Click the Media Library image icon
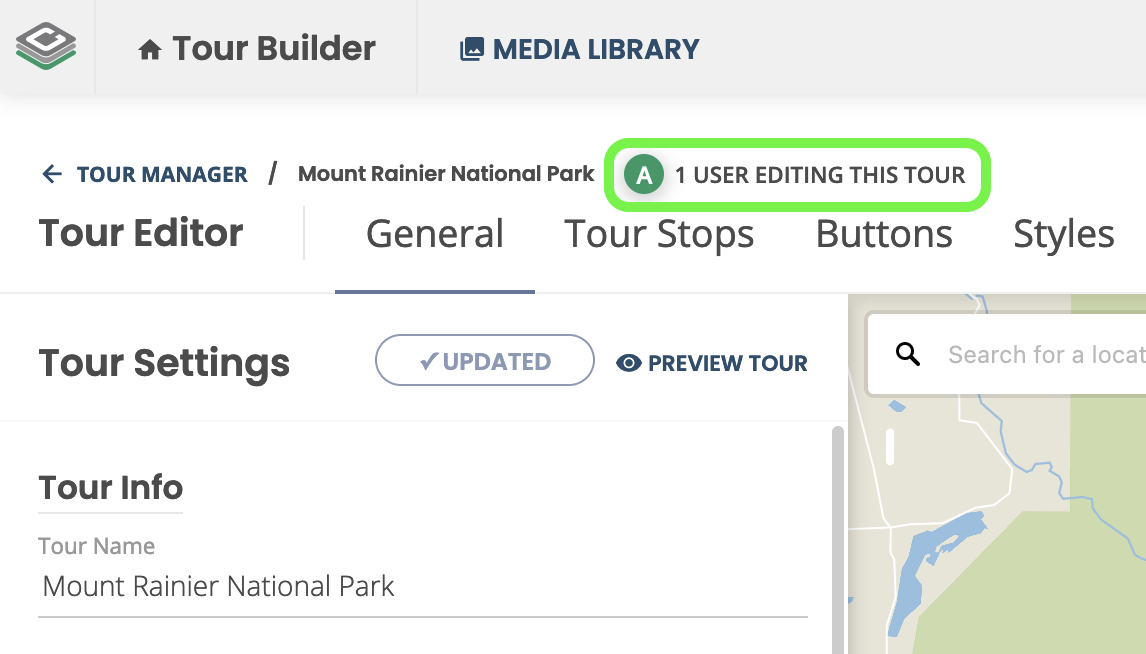 click(x=471, y=49)
